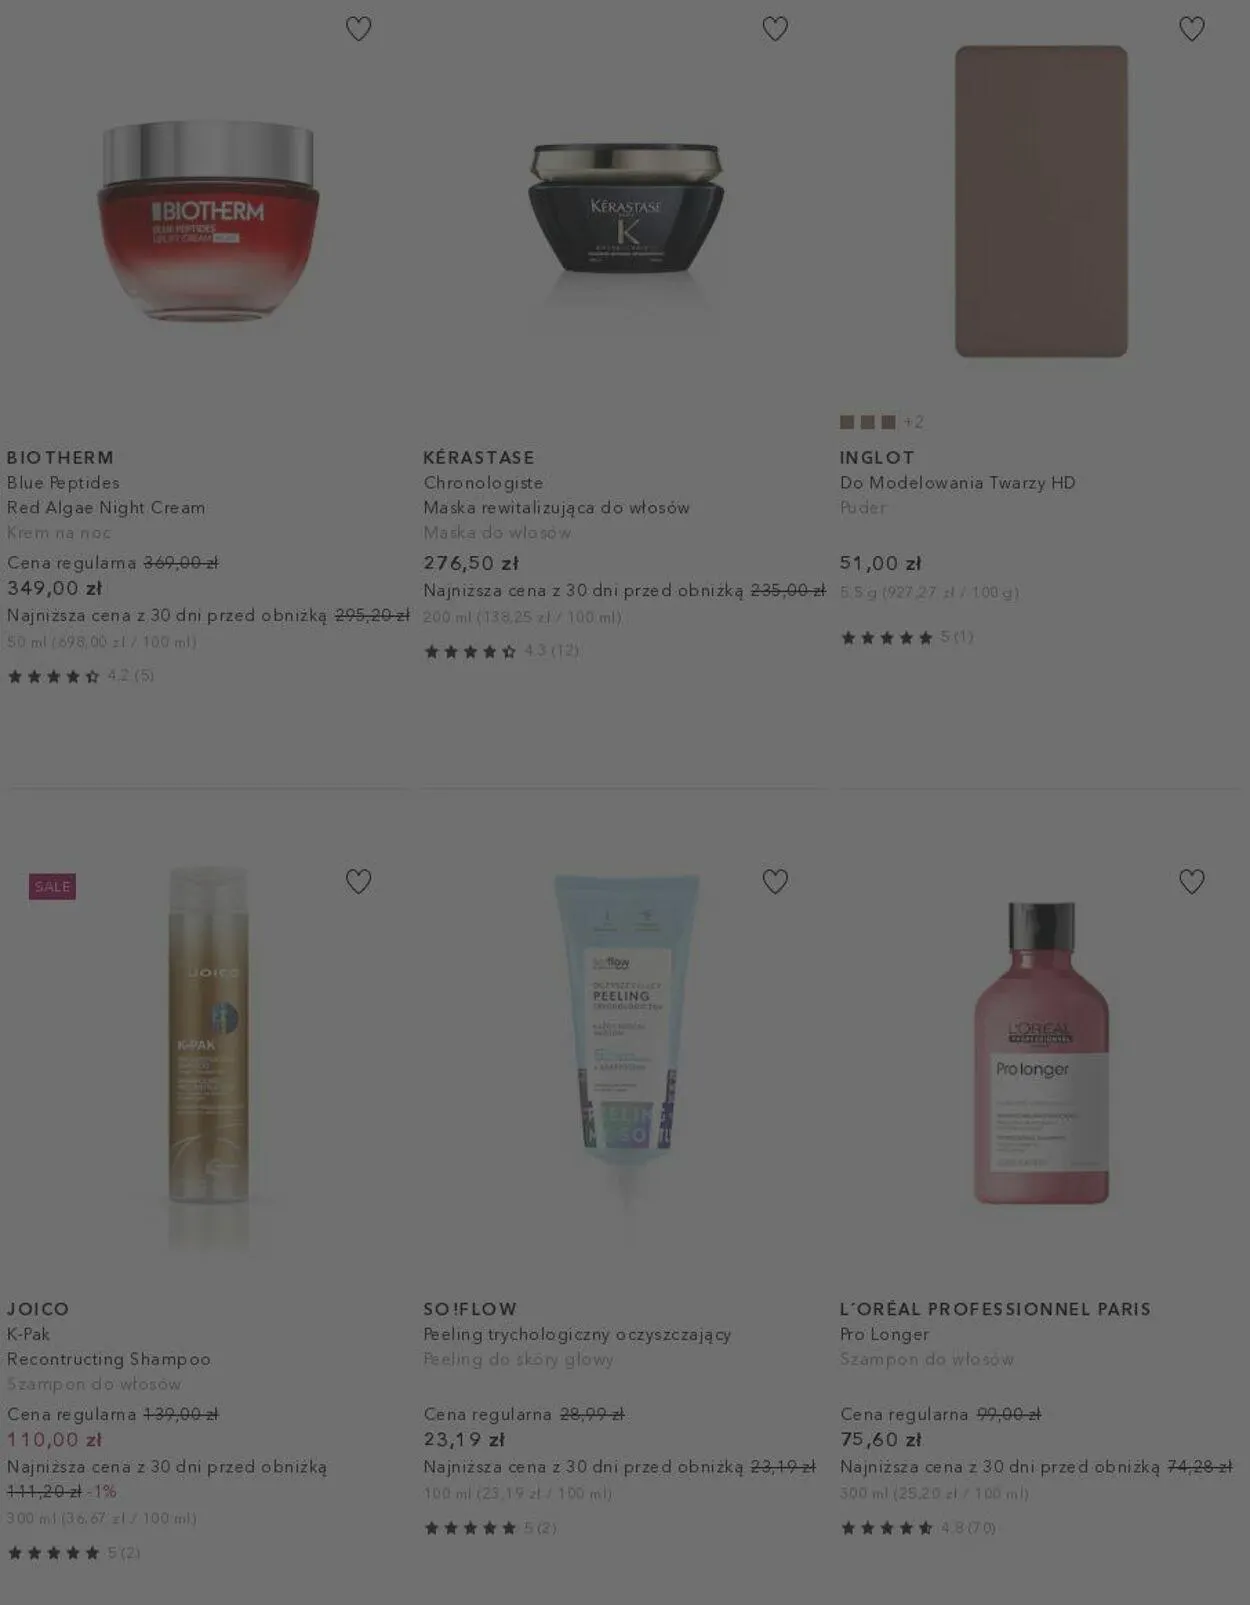Select first Inglot color swatch

847,422
